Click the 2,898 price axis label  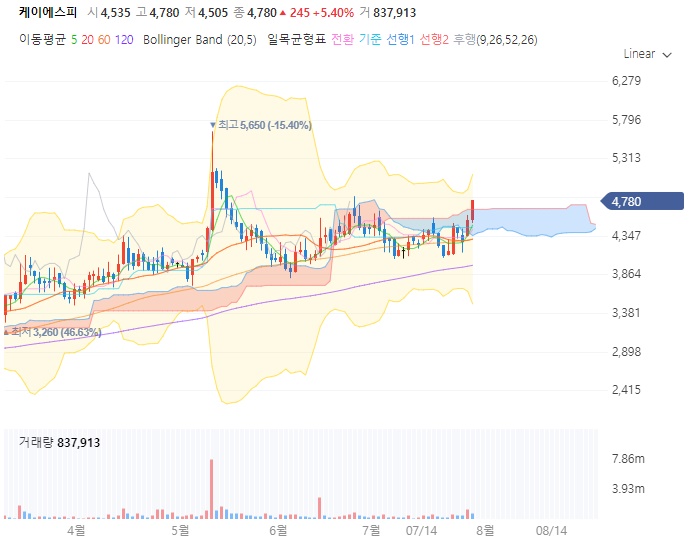coord(626,352)
